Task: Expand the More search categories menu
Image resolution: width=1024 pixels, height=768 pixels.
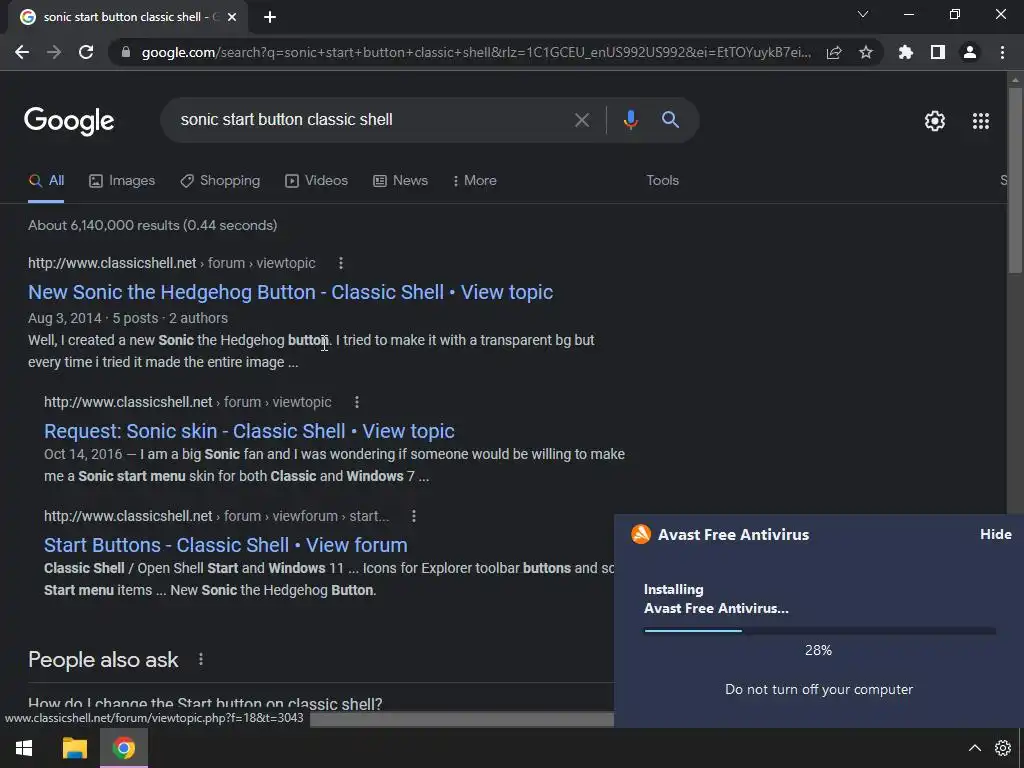Action: (475, 180)
